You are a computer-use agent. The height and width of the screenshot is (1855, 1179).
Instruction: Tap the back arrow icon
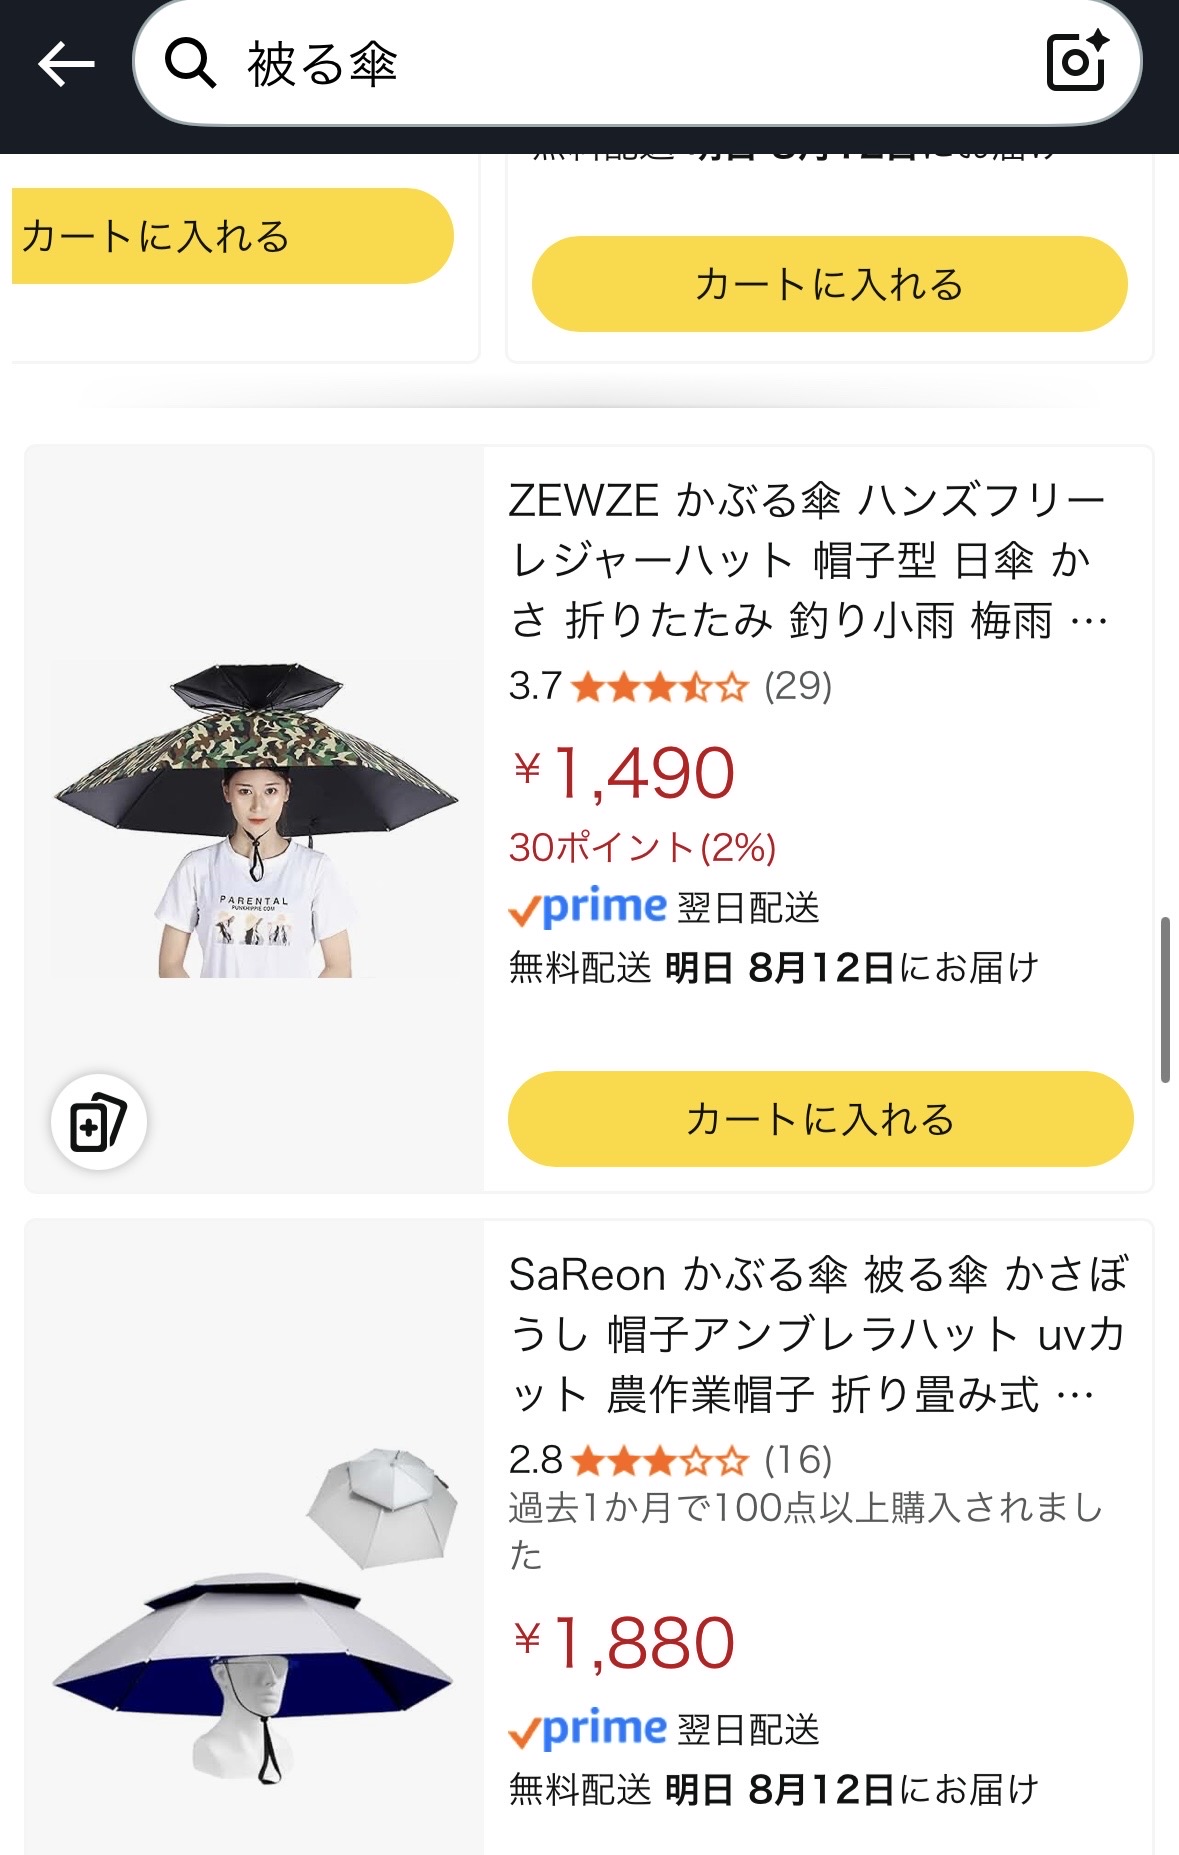[66, 65]
